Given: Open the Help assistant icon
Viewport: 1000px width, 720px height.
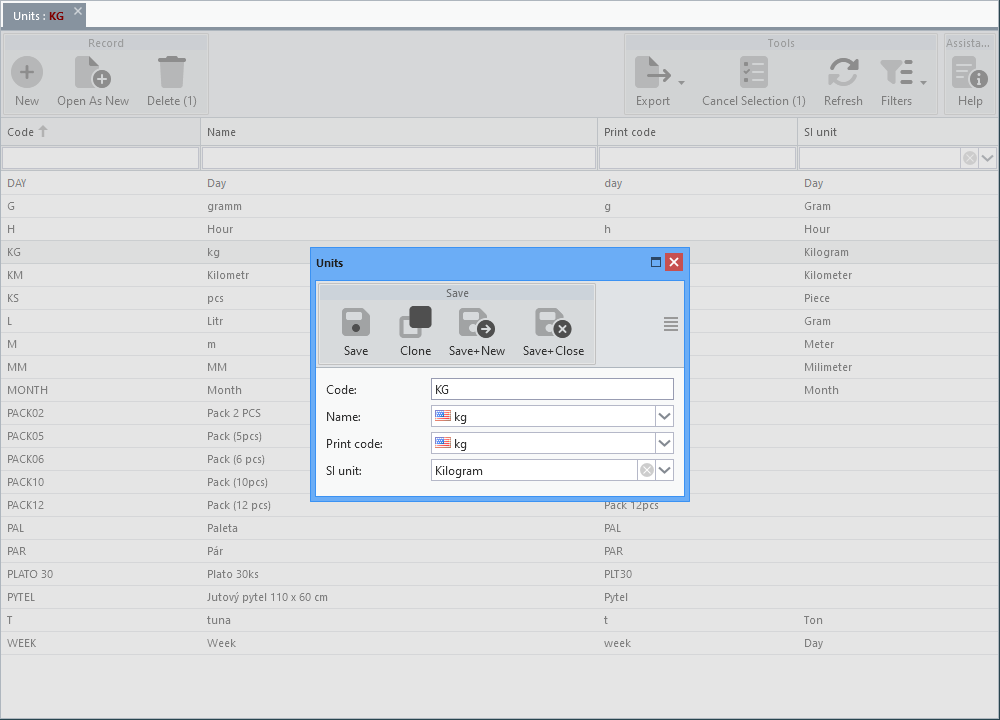Looking at the screenshot, I should pos(969,72).
